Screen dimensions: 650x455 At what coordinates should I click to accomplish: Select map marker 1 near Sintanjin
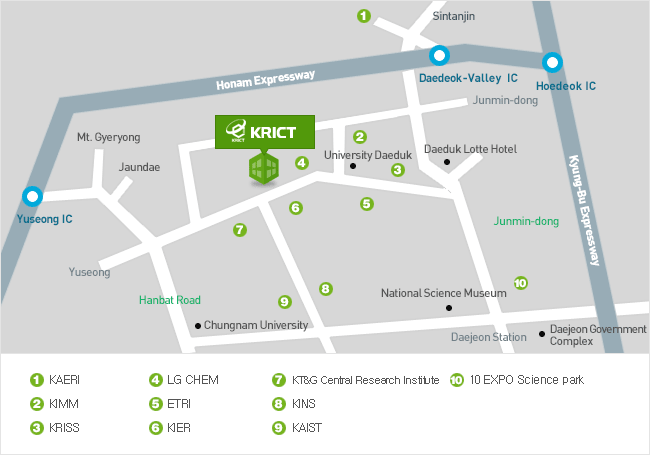[364, 16]
